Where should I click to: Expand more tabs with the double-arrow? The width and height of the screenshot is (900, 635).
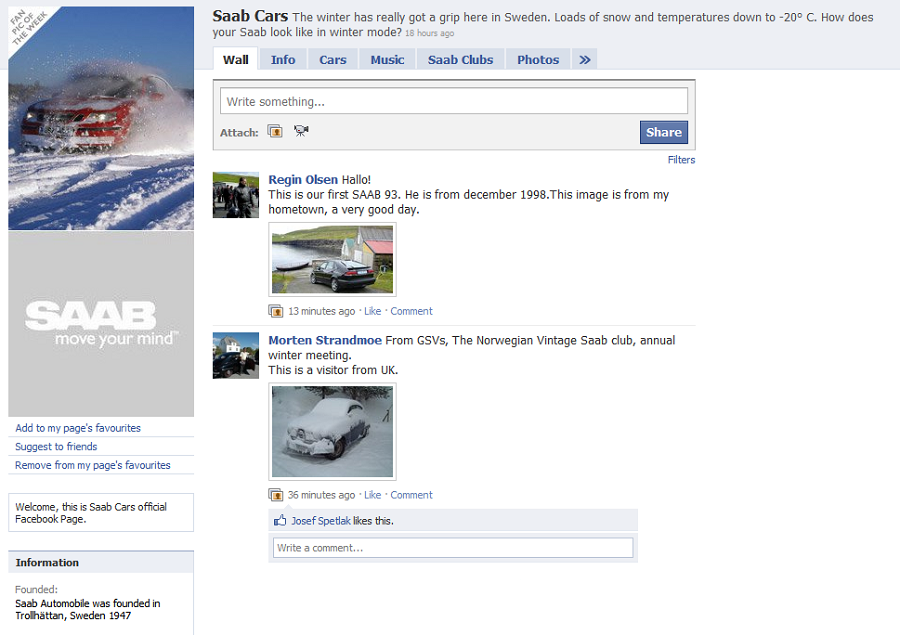pyautogui.click(x=585, y=60)
